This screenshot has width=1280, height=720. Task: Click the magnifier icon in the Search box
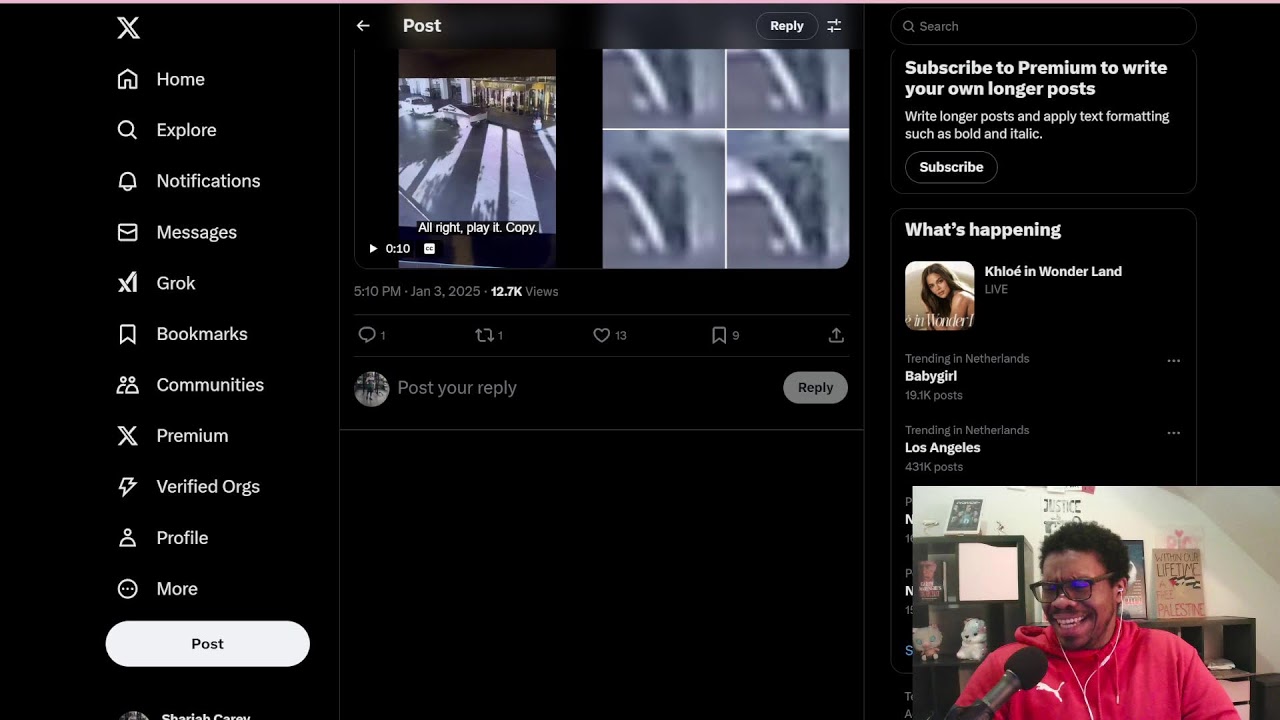click(909, 26)
